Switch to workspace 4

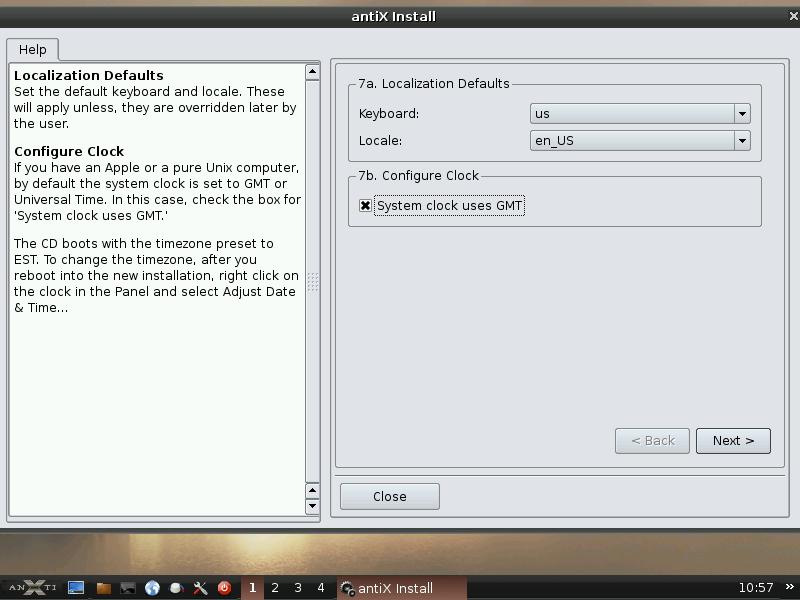click(x=321, y=588)
